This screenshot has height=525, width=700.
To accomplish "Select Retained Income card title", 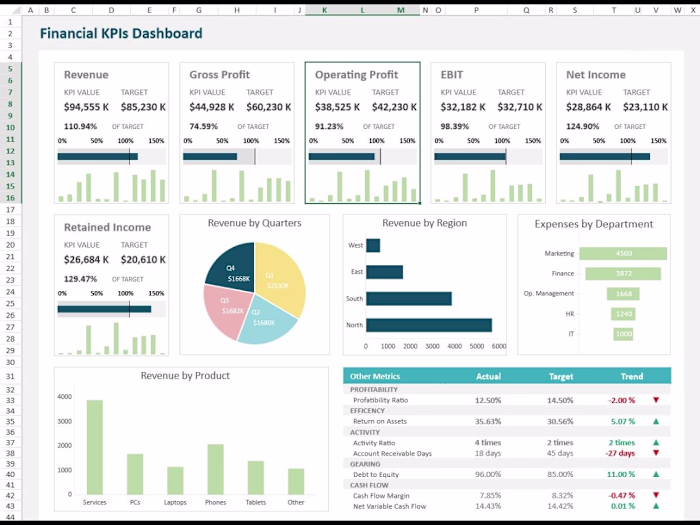I will tap(107, 227).
